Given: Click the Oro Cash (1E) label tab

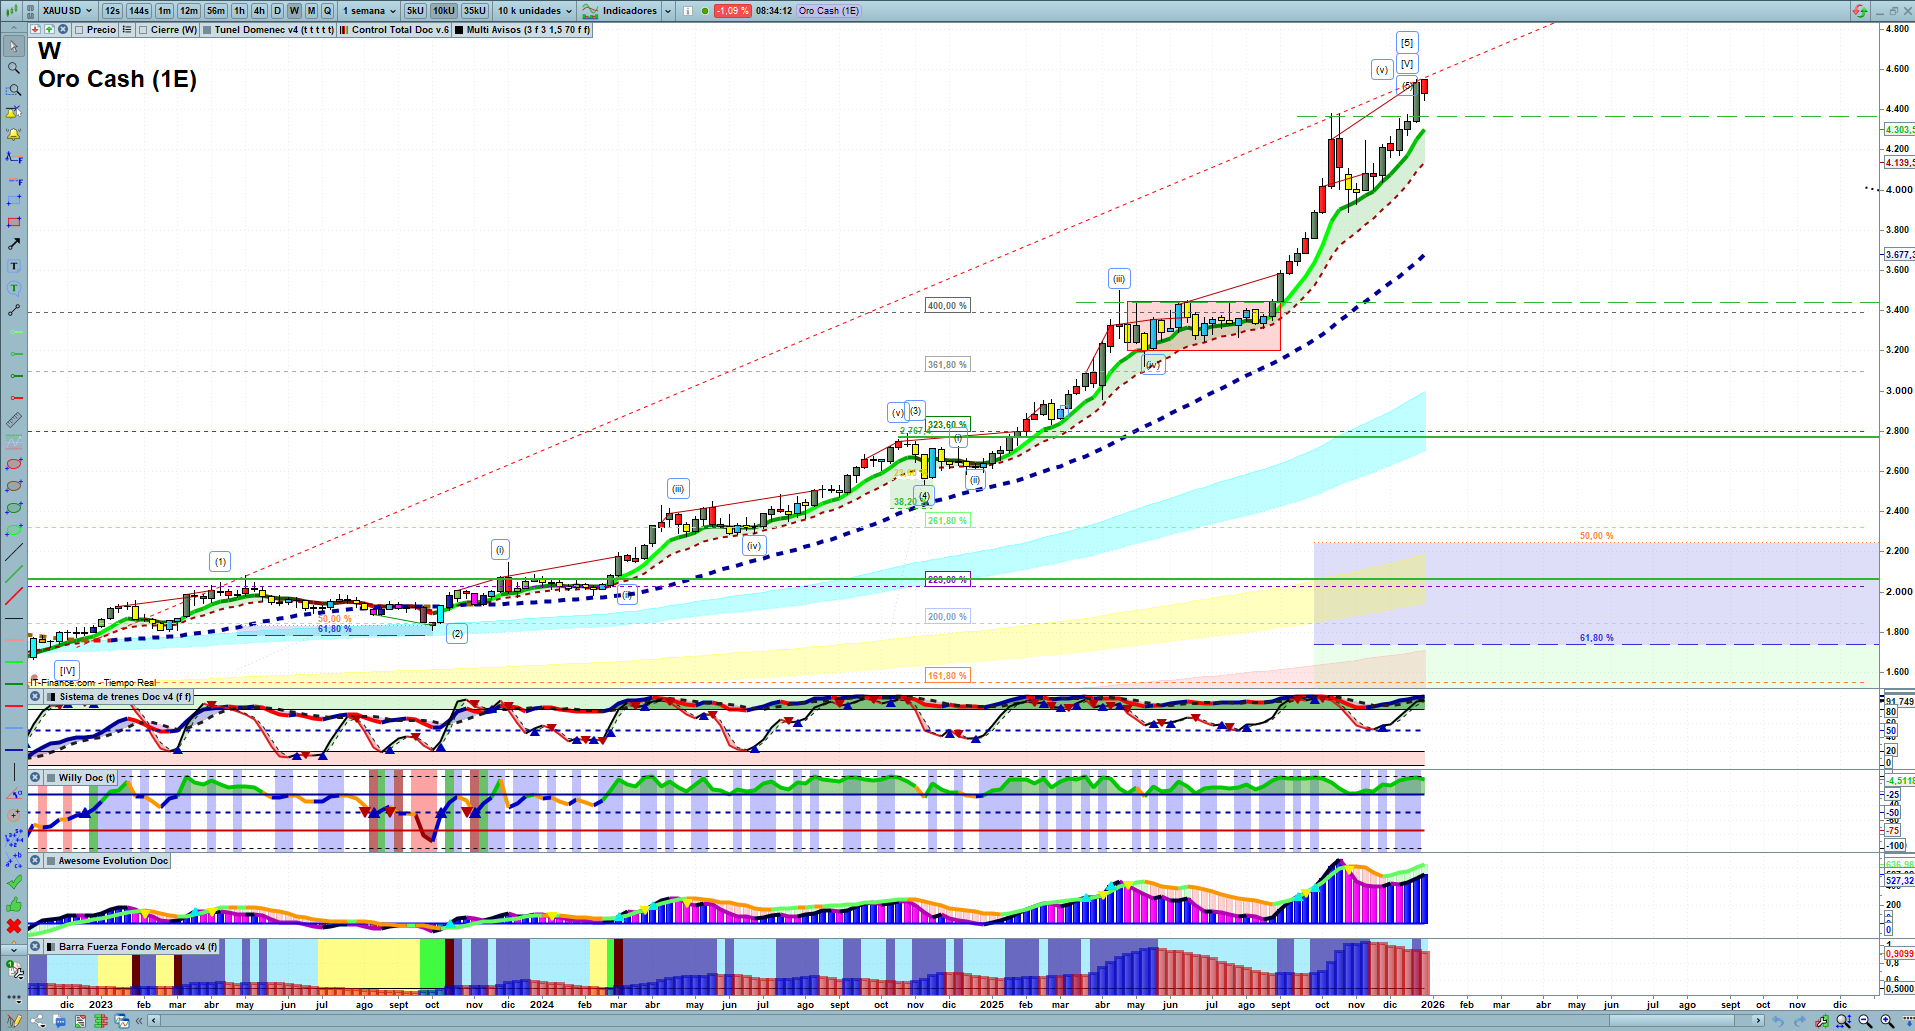Looking at the screenshot, I should 828,11.
